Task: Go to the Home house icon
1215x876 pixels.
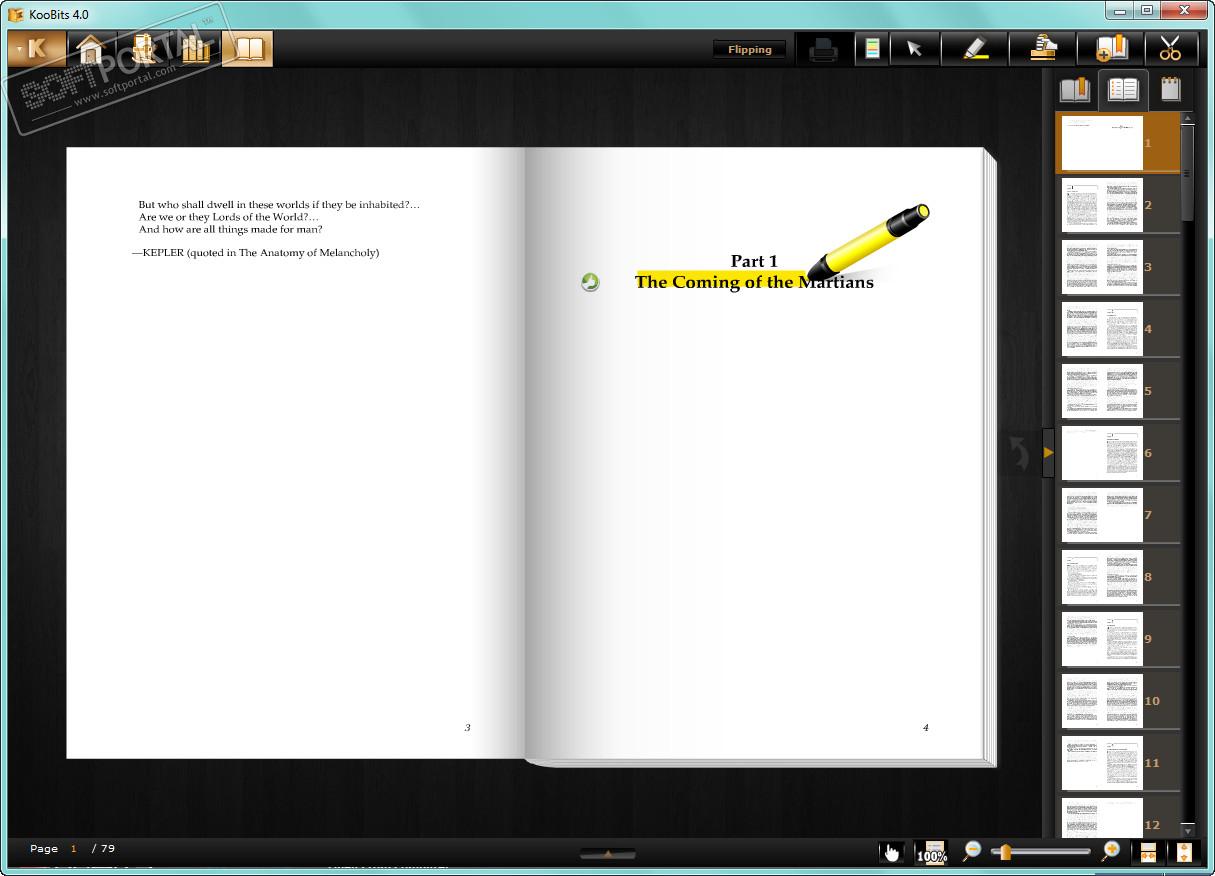Action: [91, 49]
